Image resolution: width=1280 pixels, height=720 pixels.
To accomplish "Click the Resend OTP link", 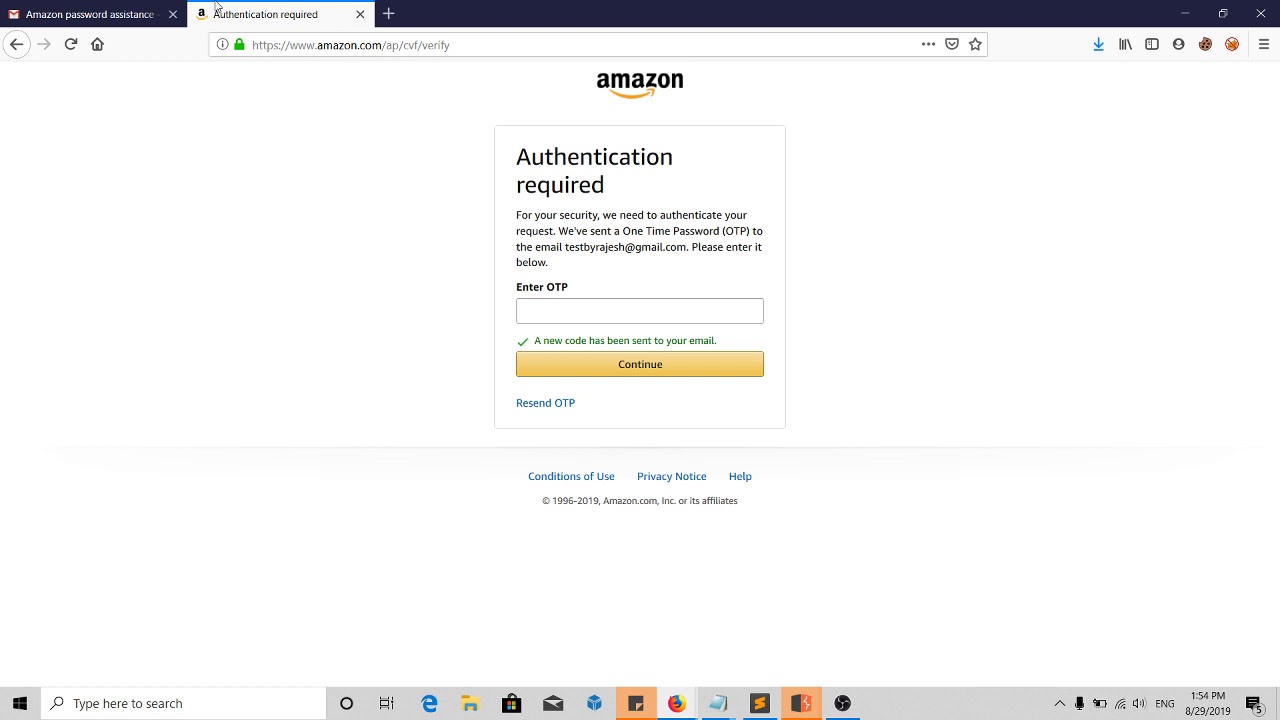I will [545, 403].
